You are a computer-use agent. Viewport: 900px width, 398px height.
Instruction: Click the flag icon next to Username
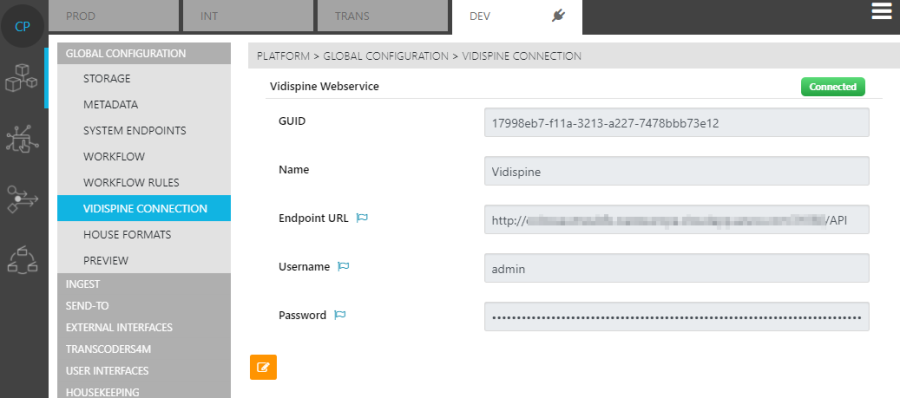(x=343, y=266)
